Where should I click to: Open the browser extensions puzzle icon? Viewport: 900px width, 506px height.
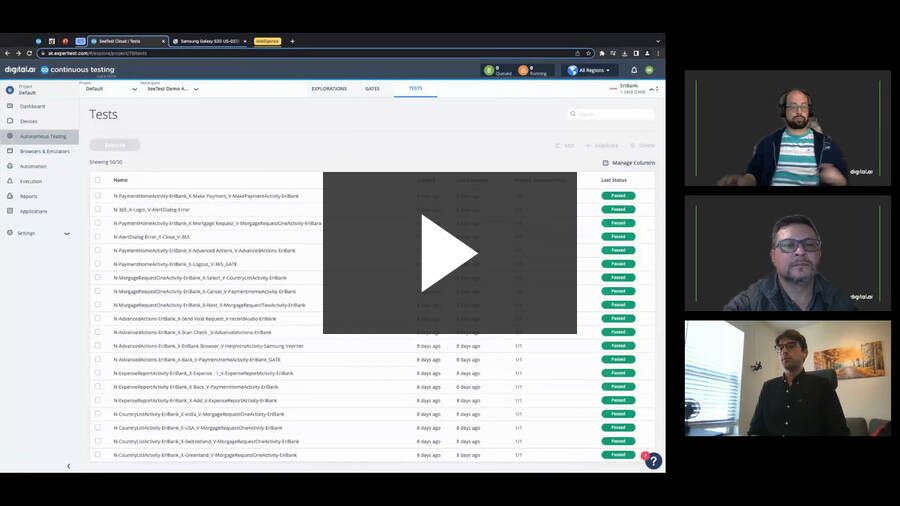[x=602, y=53]
